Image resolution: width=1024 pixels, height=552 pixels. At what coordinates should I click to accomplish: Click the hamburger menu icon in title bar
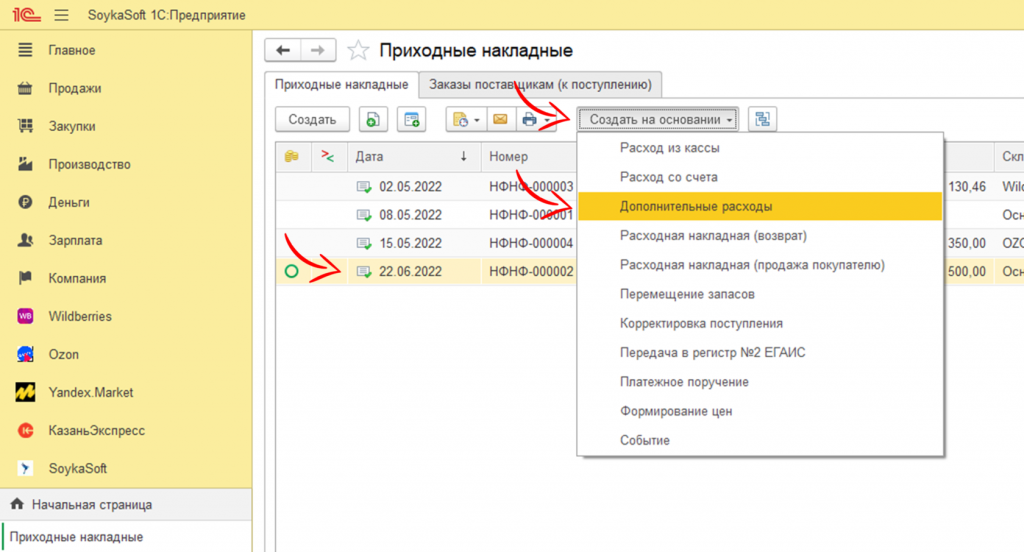point(61,15)
